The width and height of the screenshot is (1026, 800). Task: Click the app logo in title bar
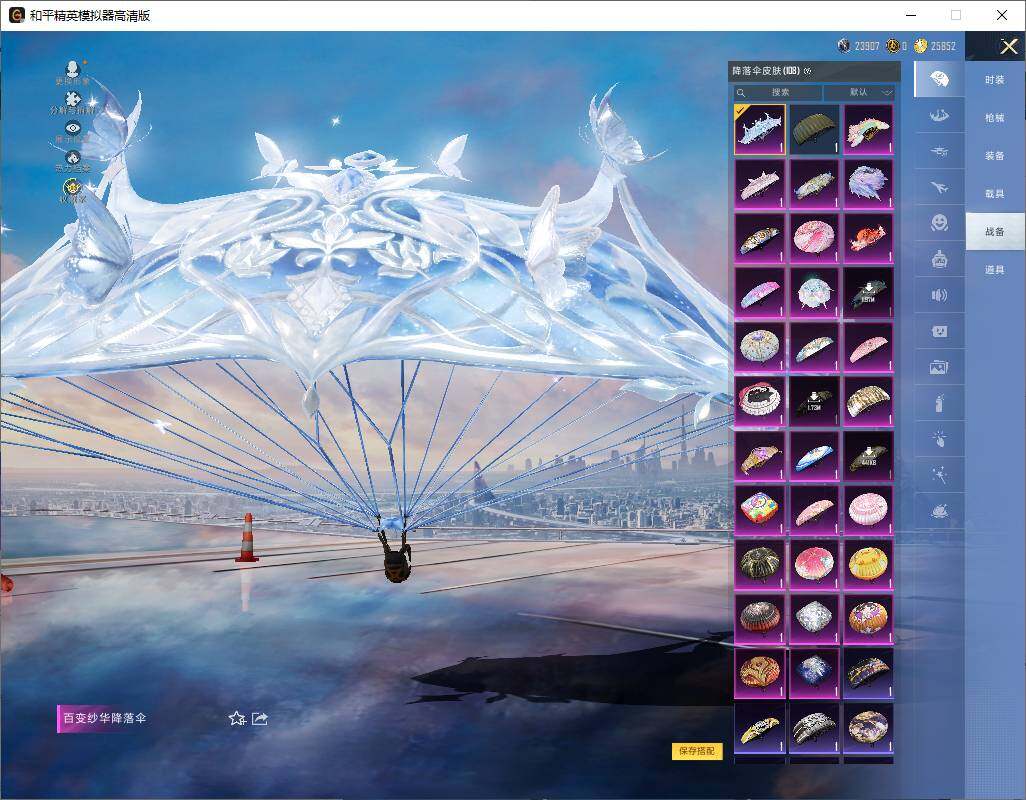(x=16, y=15)
